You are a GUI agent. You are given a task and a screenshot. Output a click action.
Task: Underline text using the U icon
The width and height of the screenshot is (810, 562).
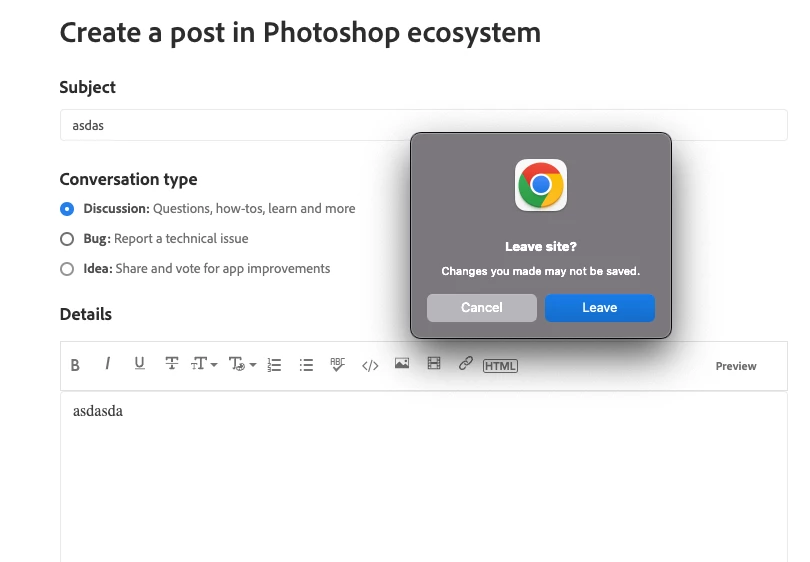(x=139, y=364)
